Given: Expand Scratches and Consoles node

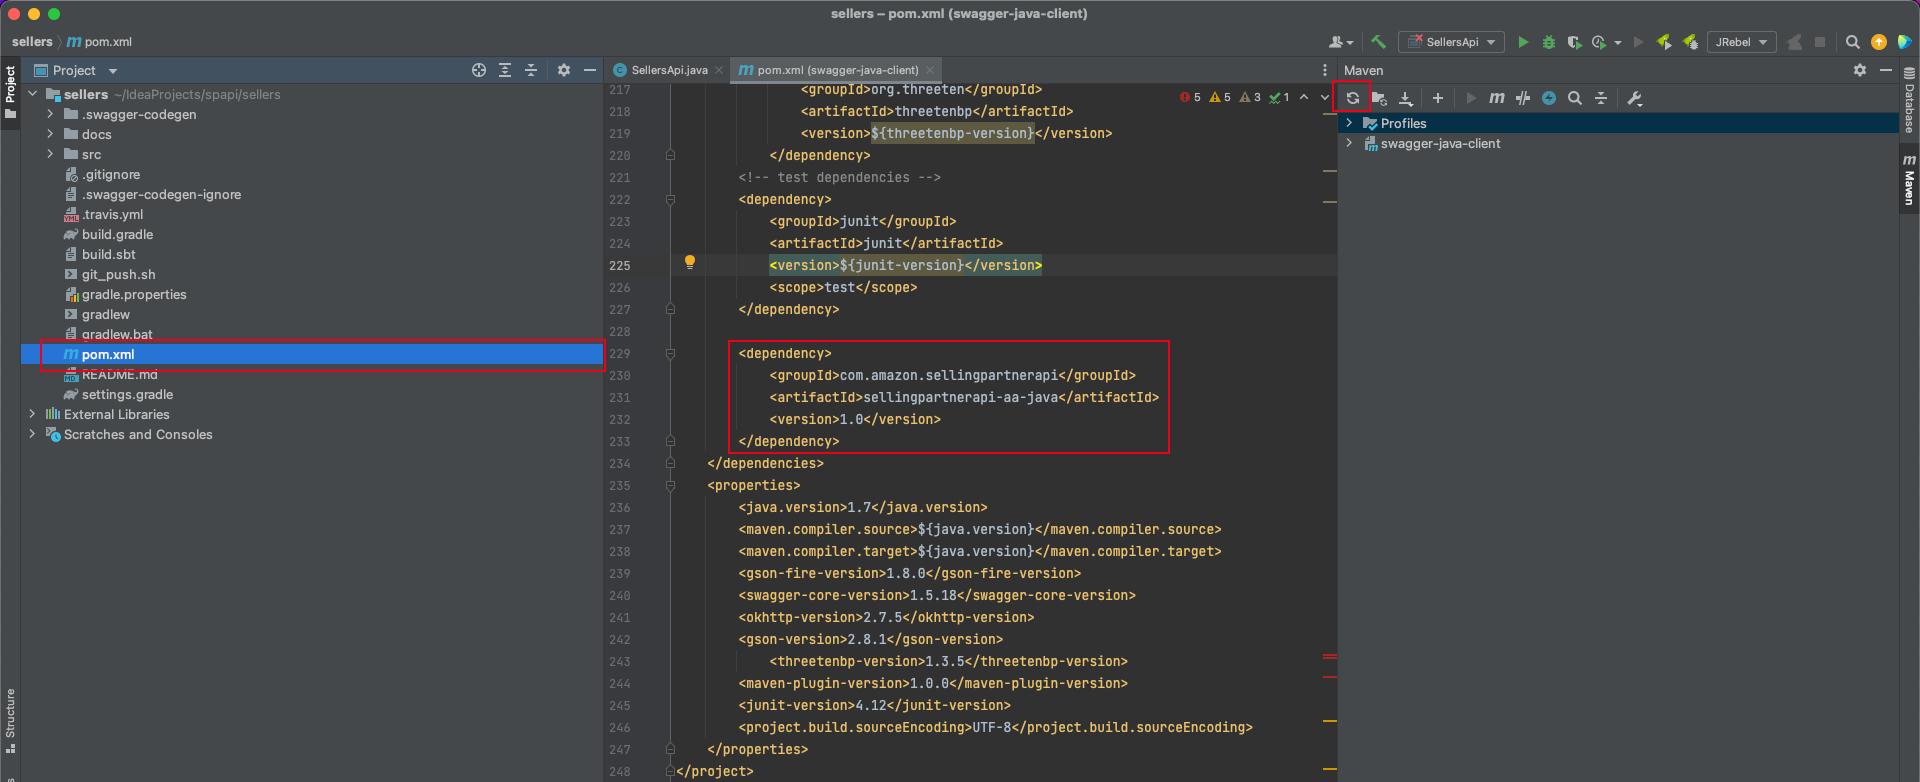Looking at the screenshot, I should tap(32, 434).
